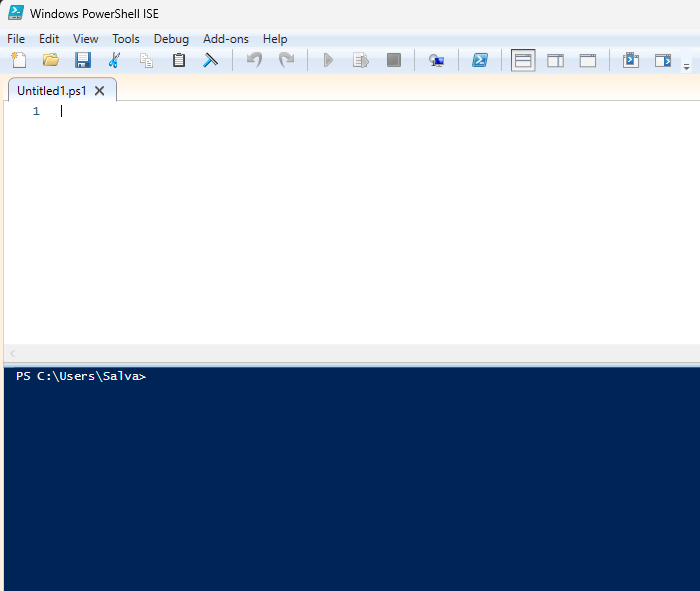Open a script with the folder icon
This screenshot has height=591, width=700.
point(50,60)
